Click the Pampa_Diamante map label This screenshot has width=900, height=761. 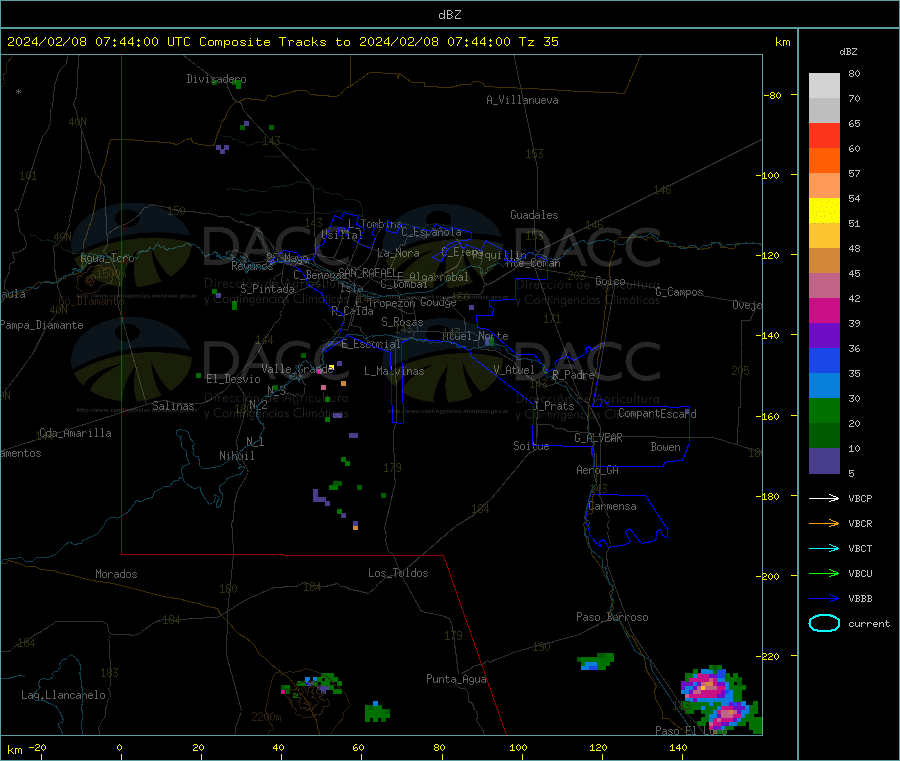pyautogui.click(x=42, y=325)
